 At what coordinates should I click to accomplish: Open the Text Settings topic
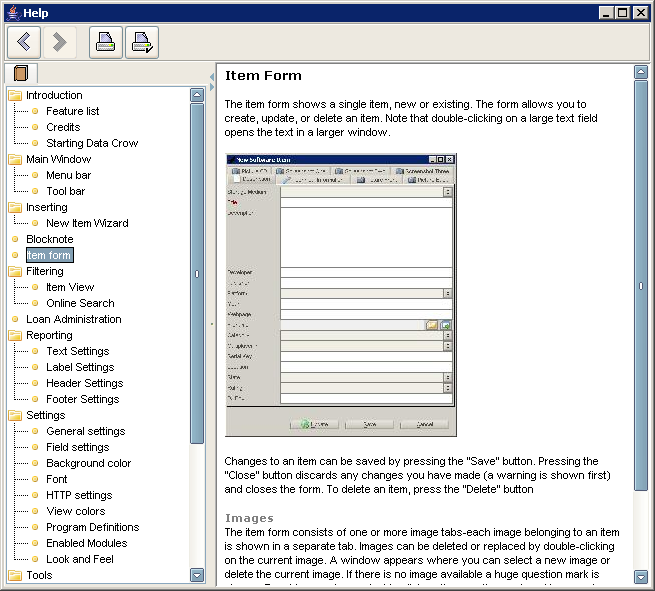point(78,351)
